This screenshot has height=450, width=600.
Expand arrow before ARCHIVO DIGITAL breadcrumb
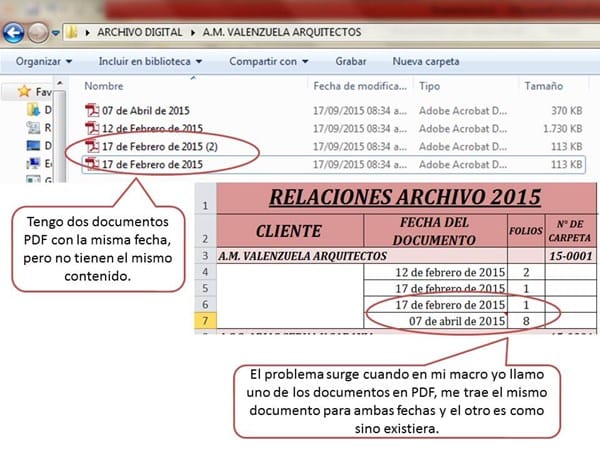pyautogui.click(x=88, y=33)
